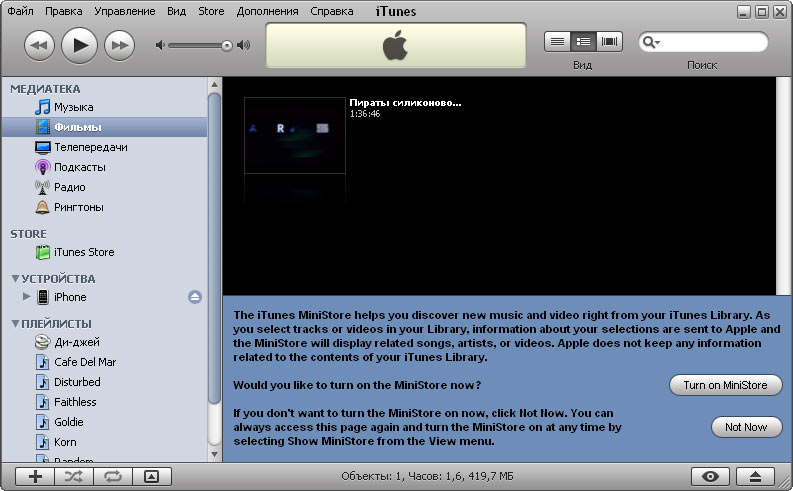Click in the Поиск search field
793x491 pixels.
(703, 42)
